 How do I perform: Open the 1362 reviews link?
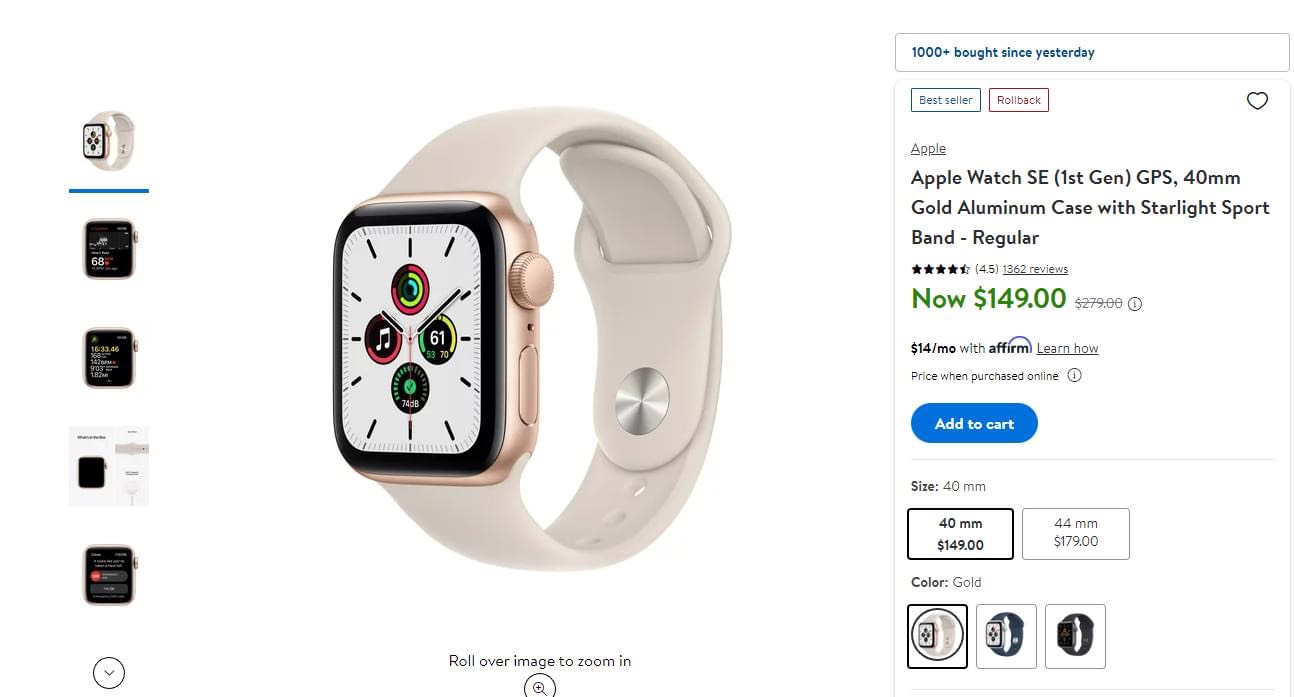pos(1035,269)
